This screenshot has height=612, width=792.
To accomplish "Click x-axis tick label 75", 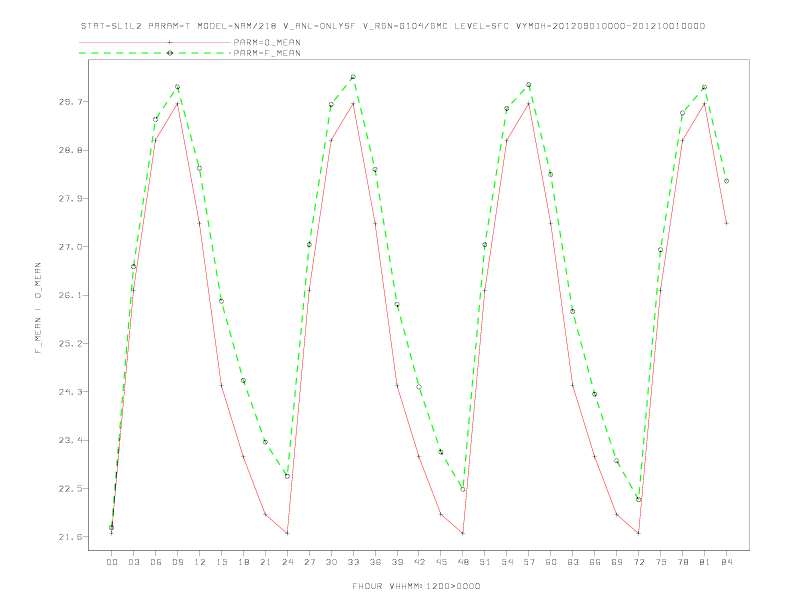I will pyautogui.click(x=661, y=562).
